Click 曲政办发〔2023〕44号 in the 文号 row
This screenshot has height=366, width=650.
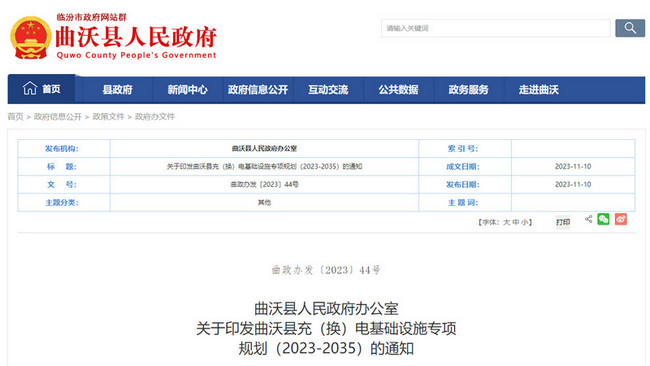point(264,184)
